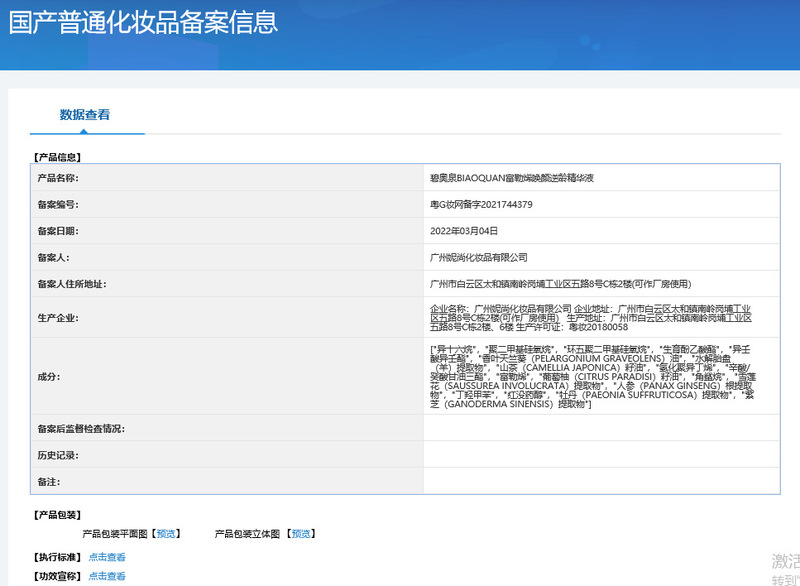Click filing number 粤G妆网备字2021744379

481,205
